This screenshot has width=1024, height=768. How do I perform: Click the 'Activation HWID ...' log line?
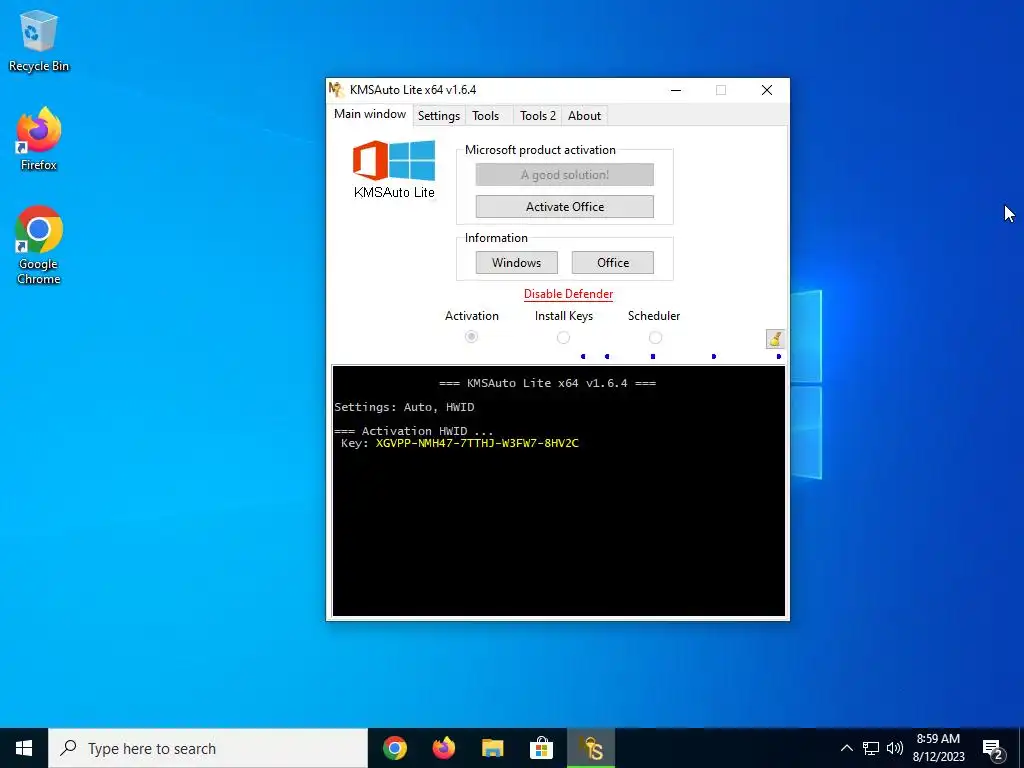pos(414,431)
